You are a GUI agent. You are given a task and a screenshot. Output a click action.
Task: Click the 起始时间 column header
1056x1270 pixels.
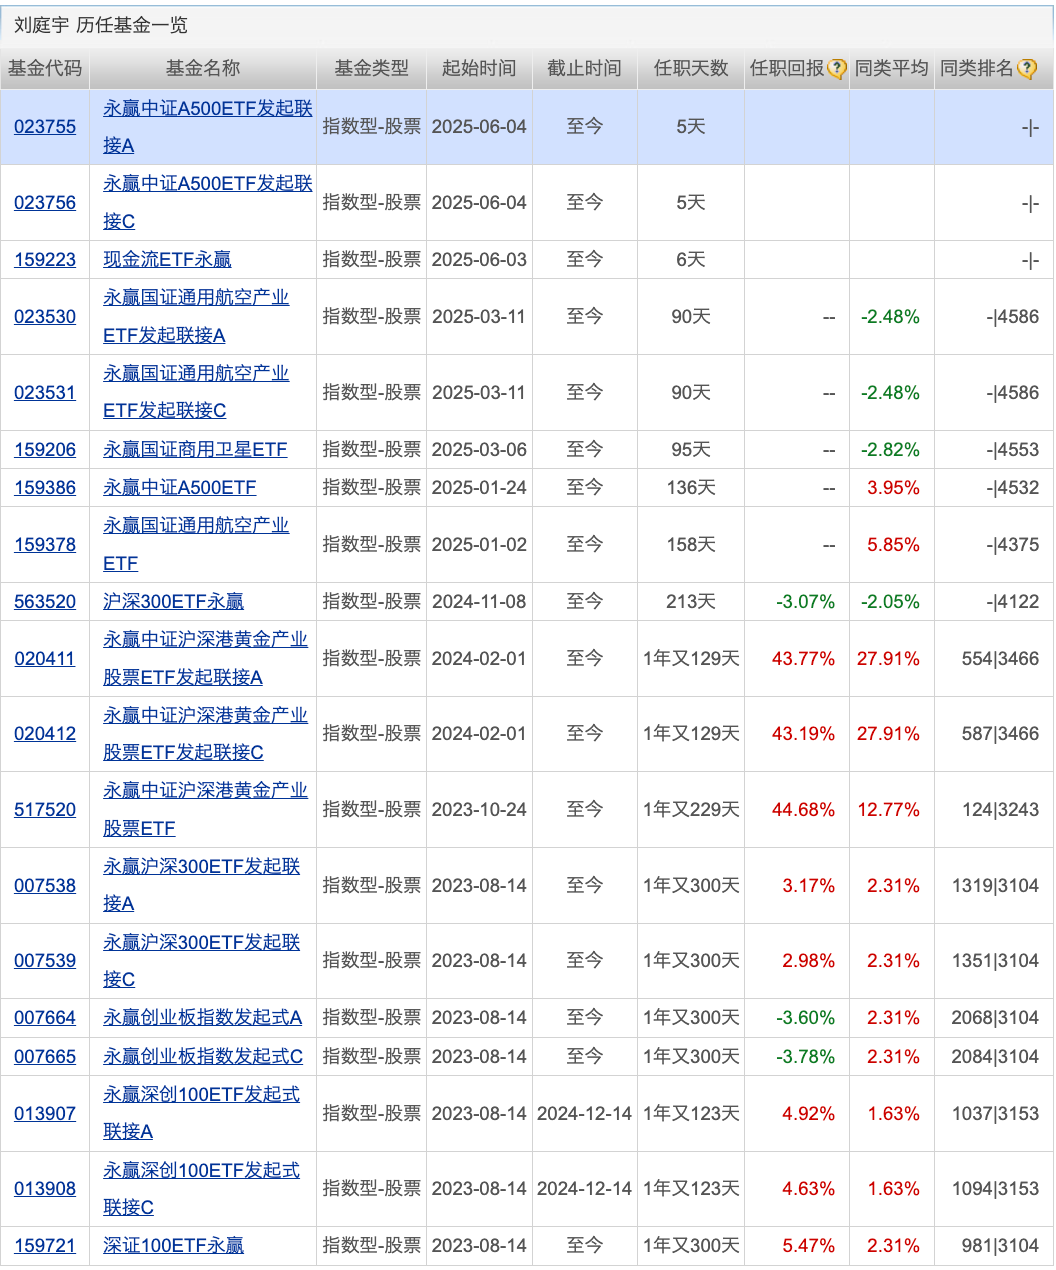pos(479,69)
